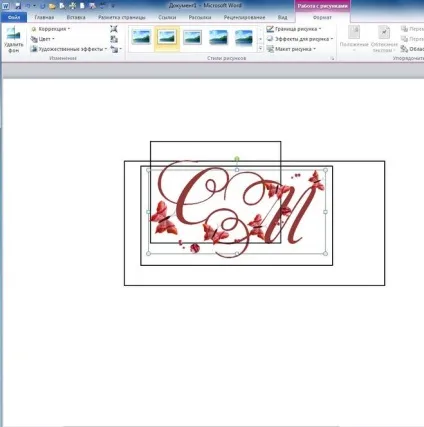The width and height of the screenshot is (424, 427).
Task: Open the Макет рисунка dropdown
Action: click(291, 49)
